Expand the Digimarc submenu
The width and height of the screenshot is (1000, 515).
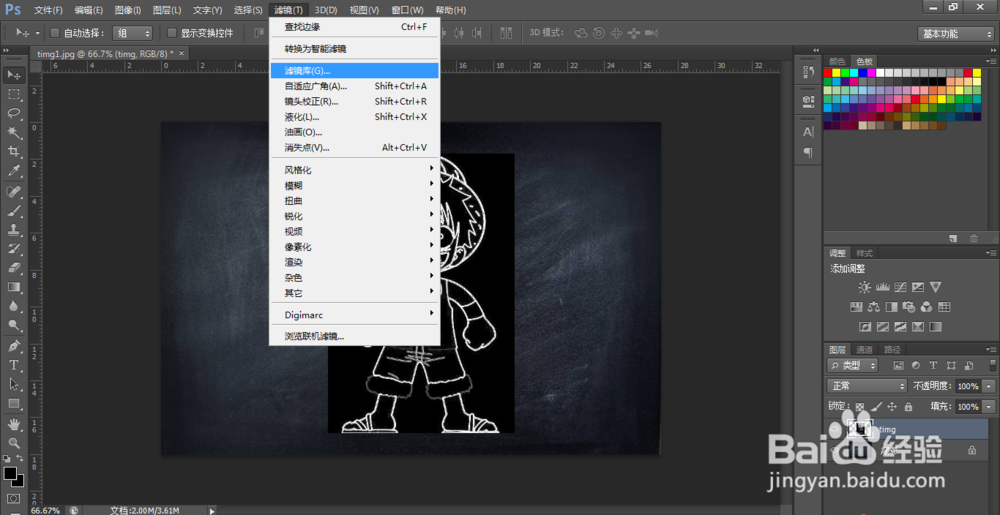(x=355, y=314)
